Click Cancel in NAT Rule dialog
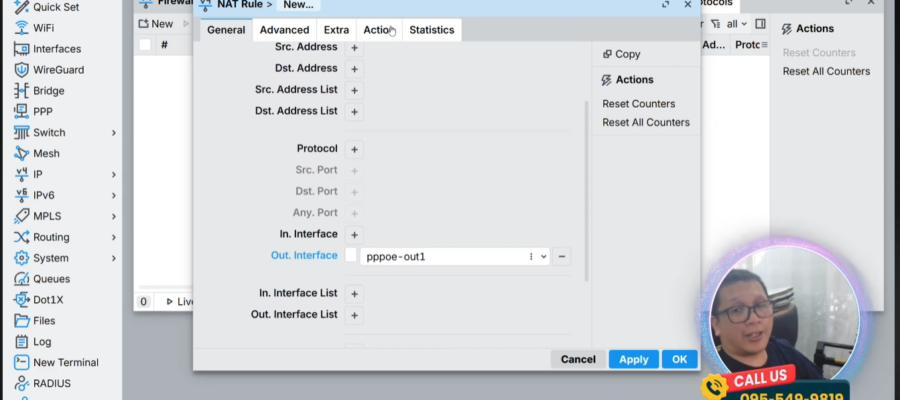Screen dimensions: 900x400 coord(578,359)
